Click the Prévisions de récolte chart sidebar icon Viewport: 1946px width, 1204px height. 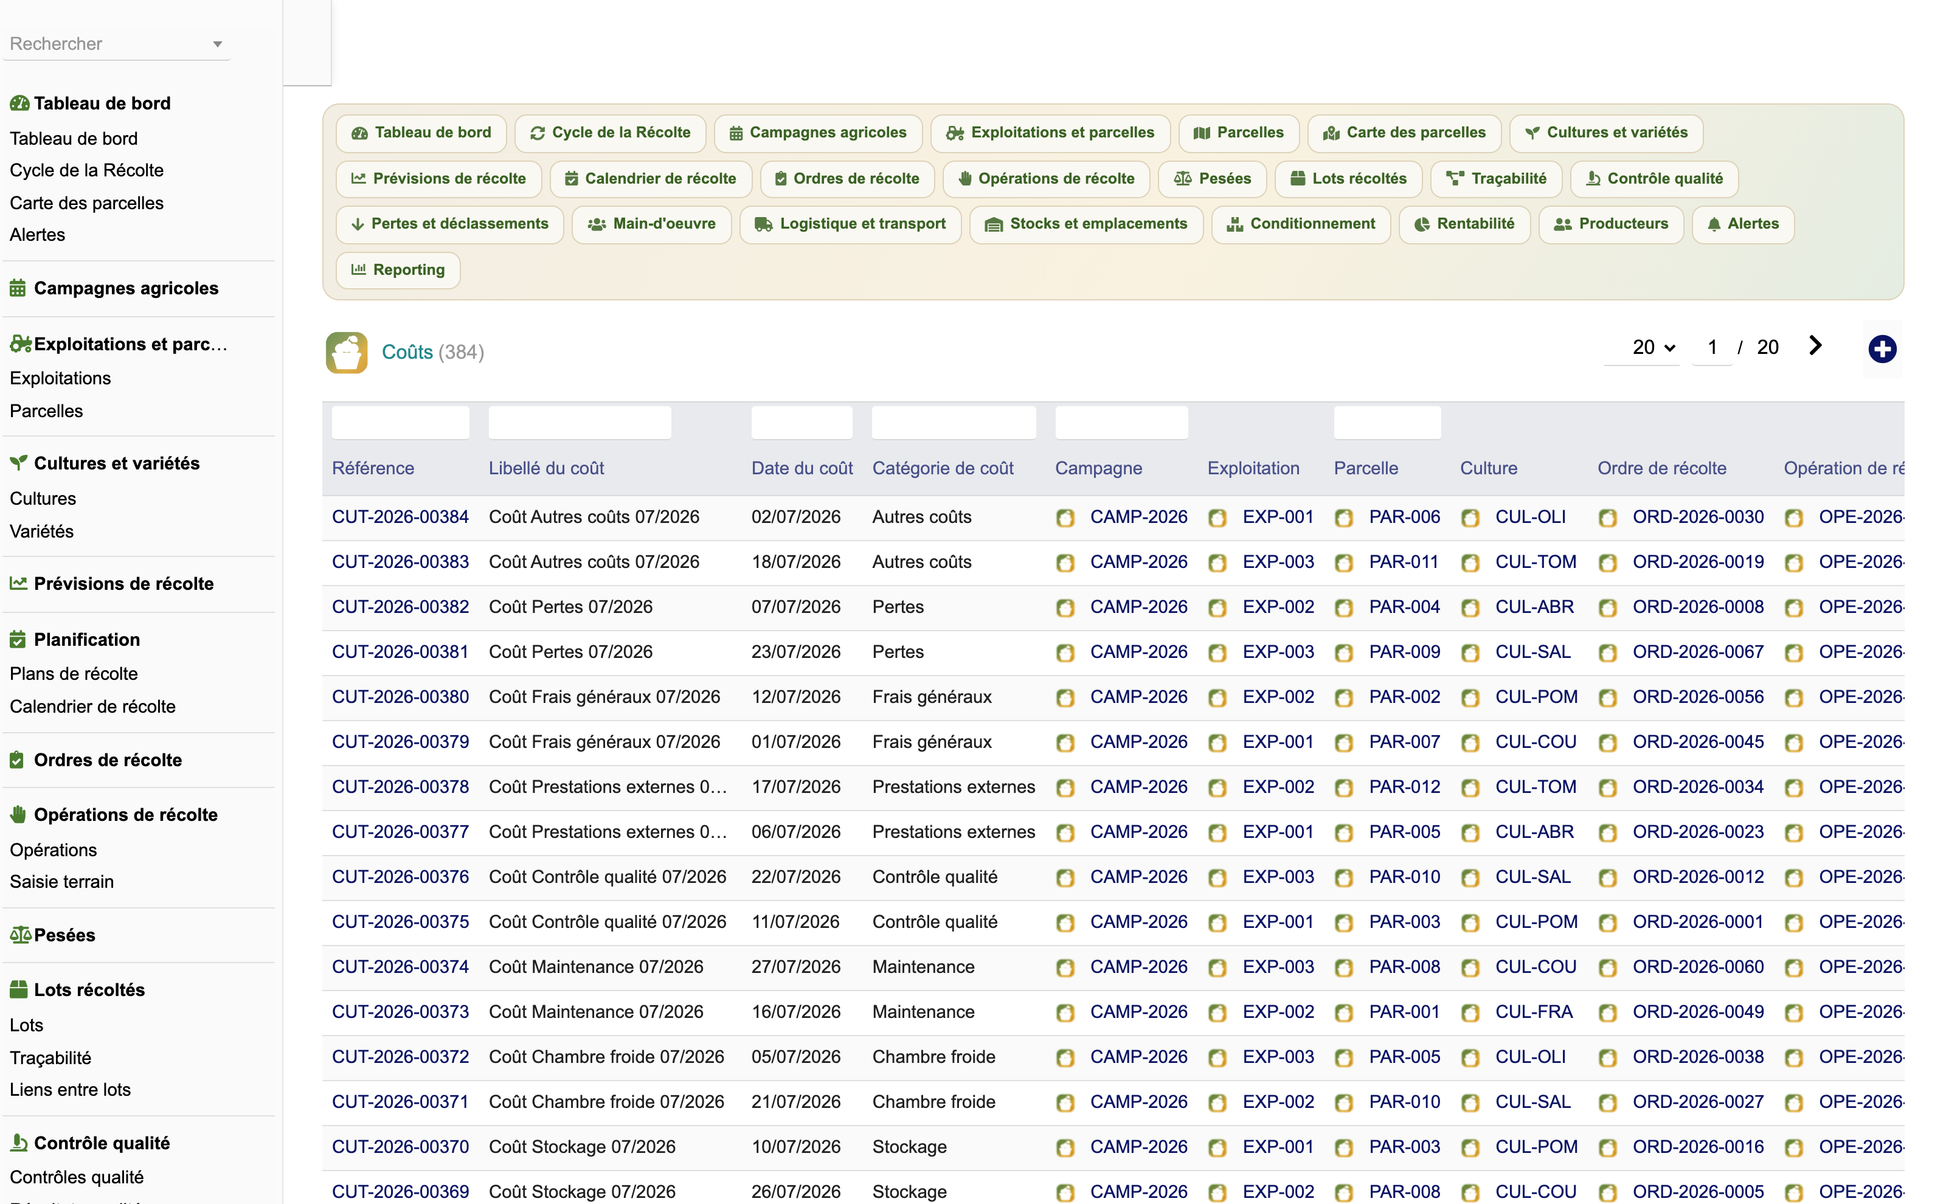tap(18, 583)
